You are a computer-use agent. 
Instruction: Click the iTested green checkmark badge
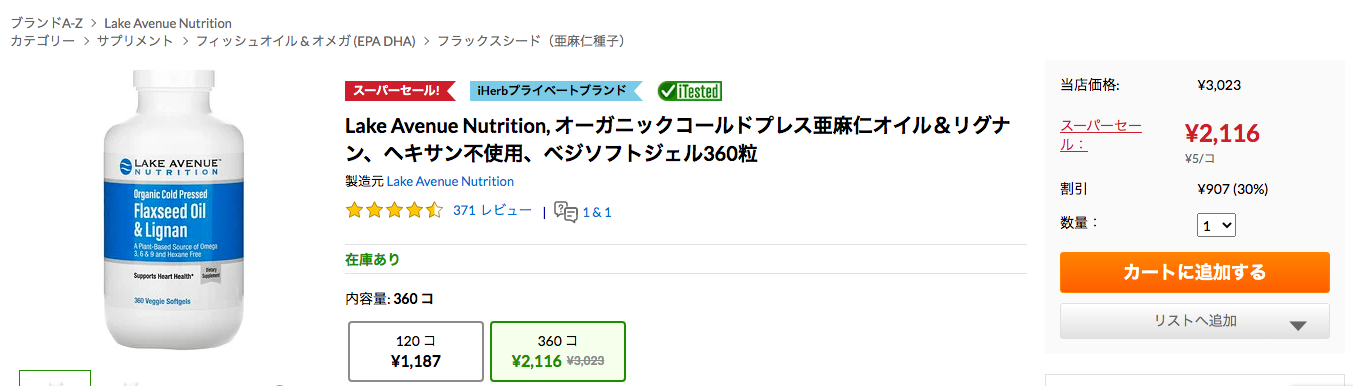[x=690, y=91]
